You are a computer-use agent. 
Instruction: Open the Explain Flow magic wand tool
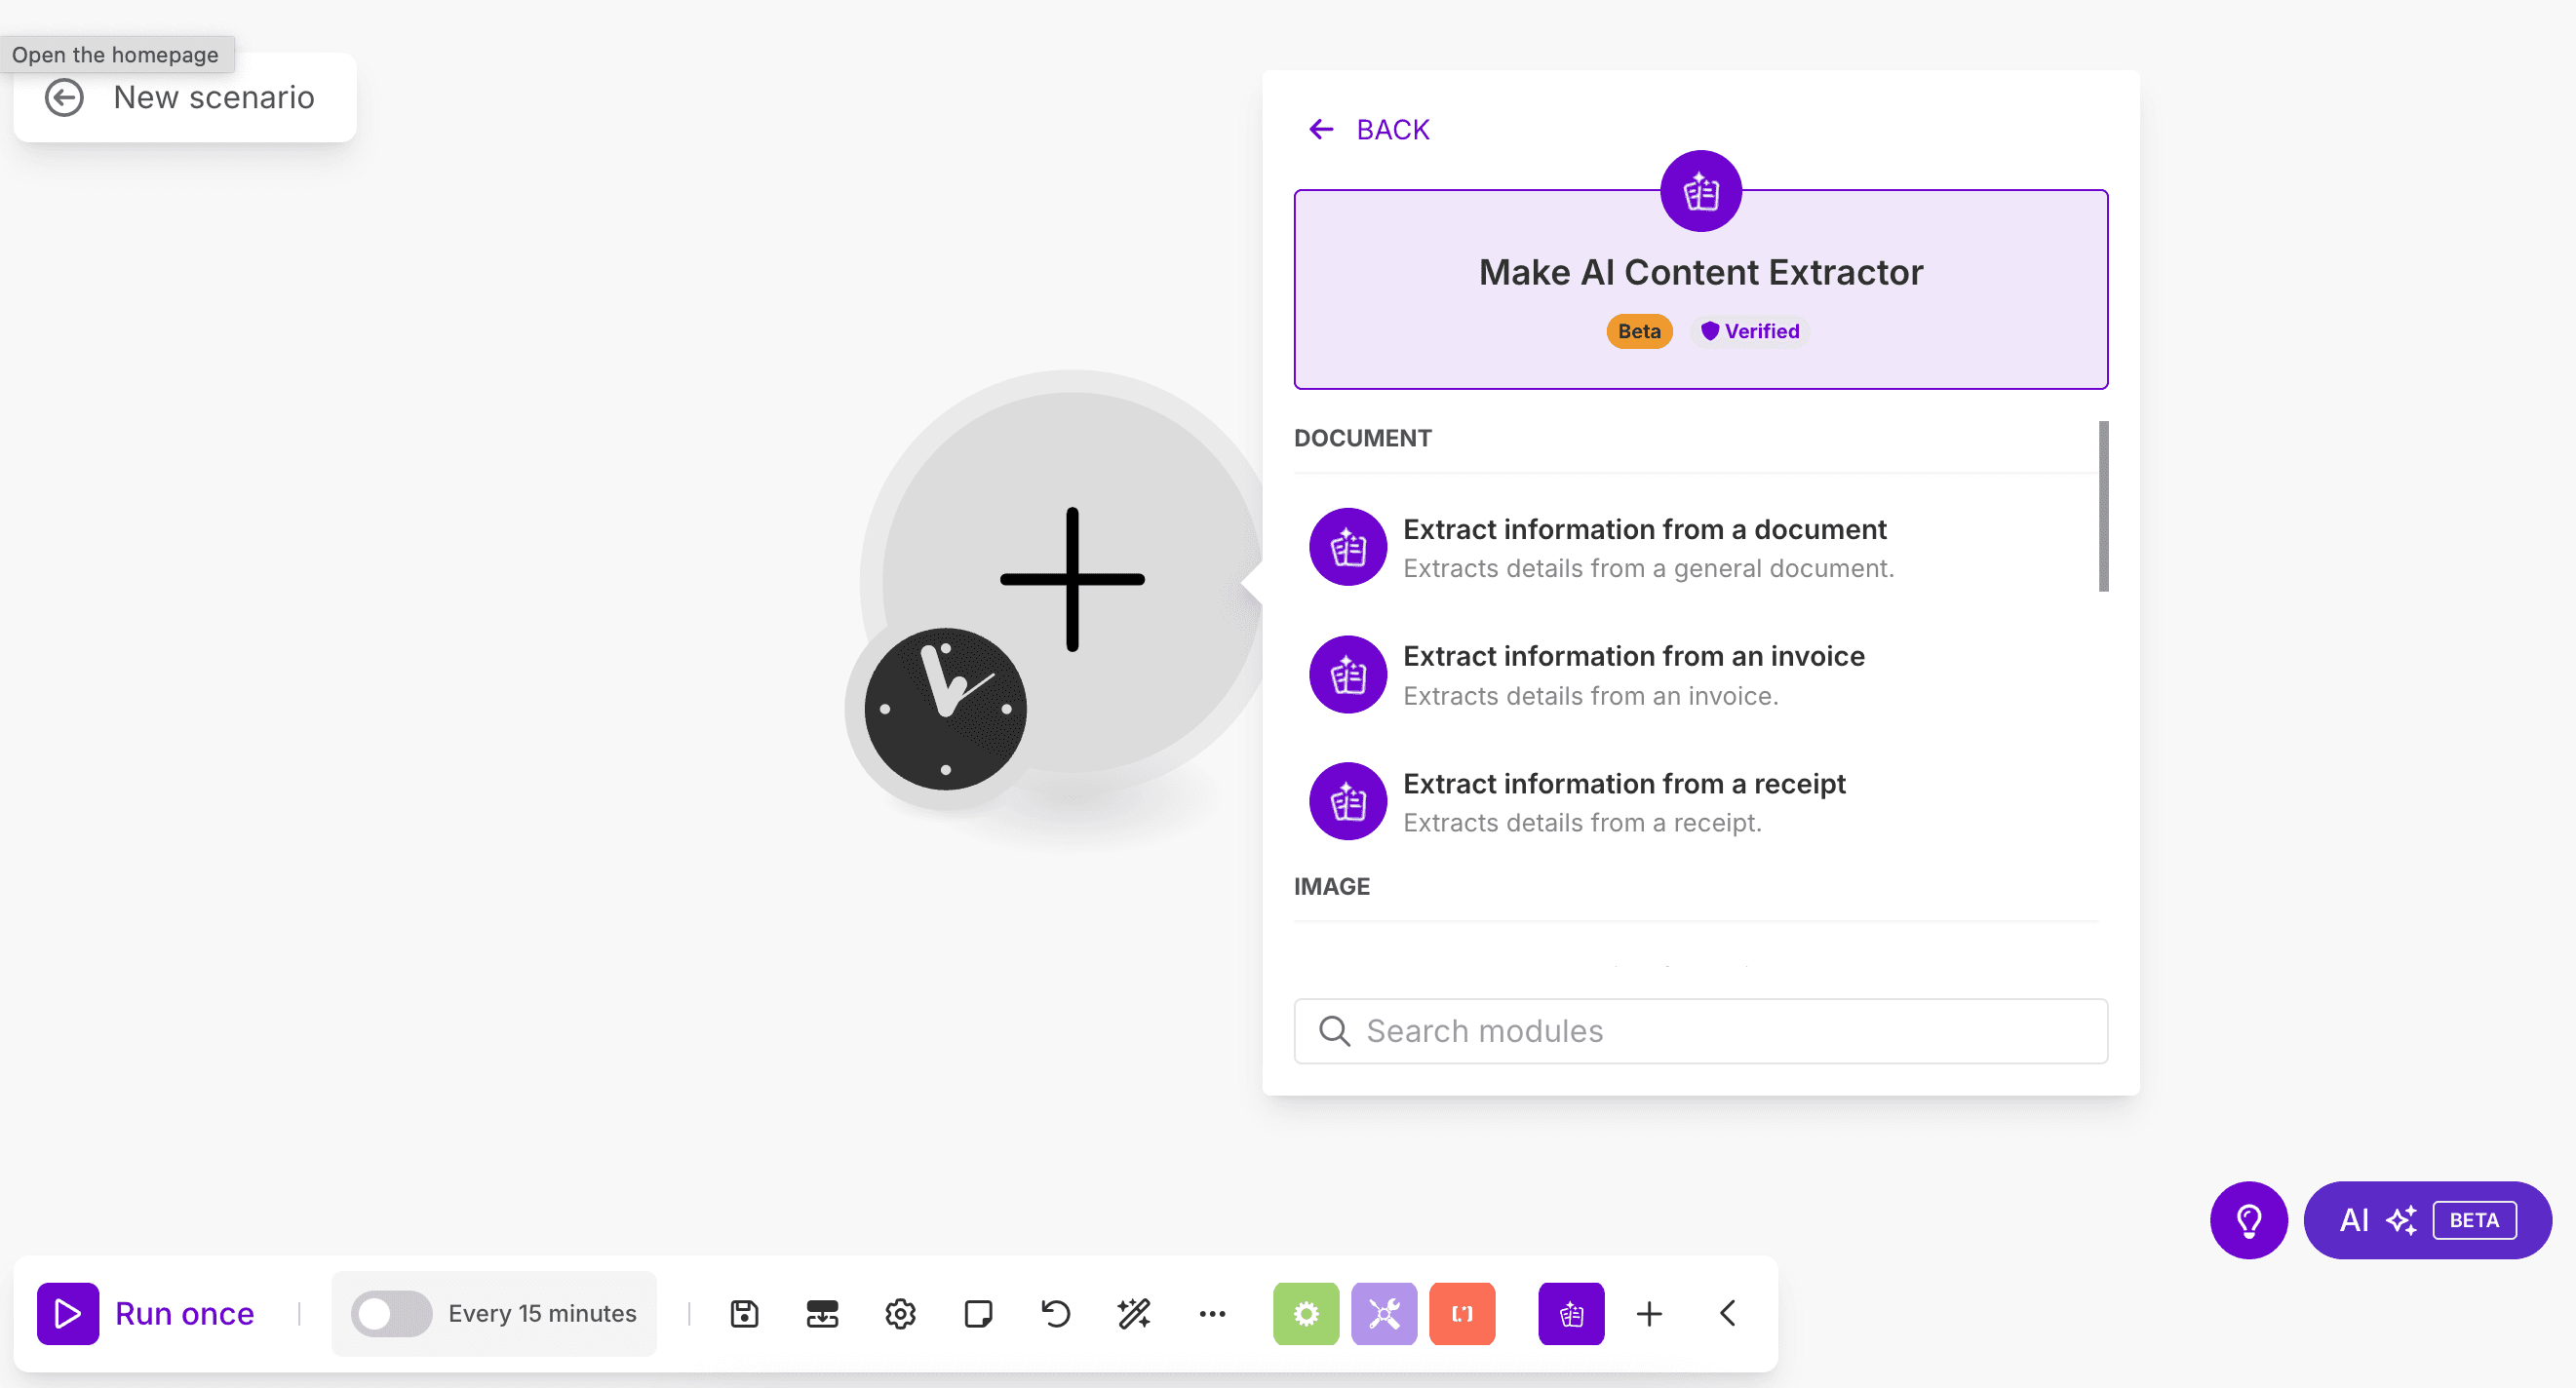click(1133, 1314)
